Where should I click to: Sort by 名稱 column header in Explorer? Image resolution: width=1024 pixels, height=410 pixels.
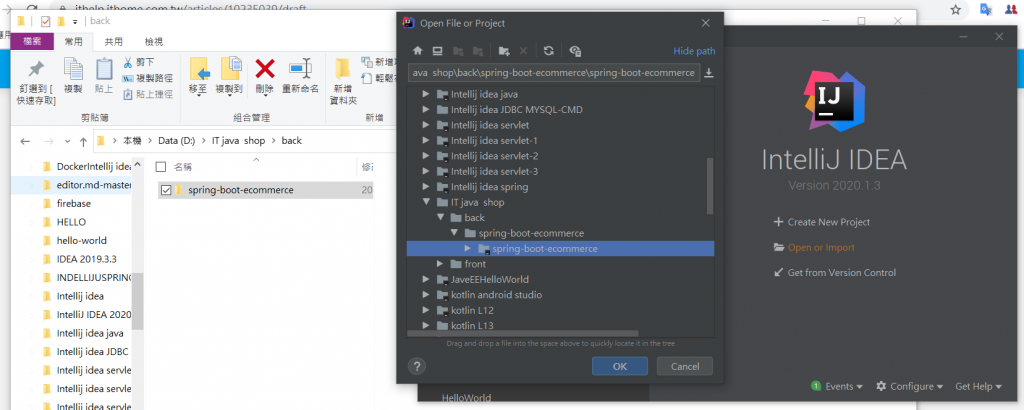(x=183, y=167)
